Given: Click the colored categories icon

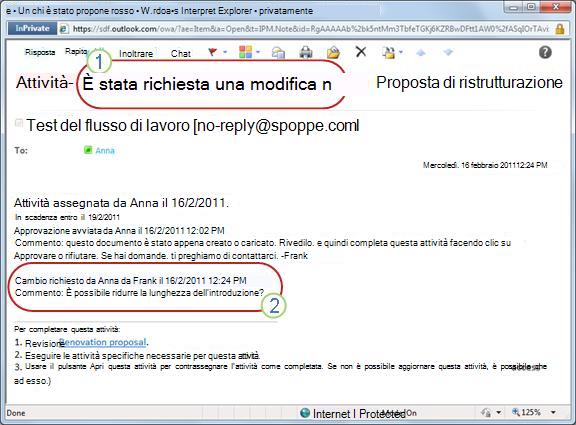Looking at the screenshot, I should pos(245,52).
